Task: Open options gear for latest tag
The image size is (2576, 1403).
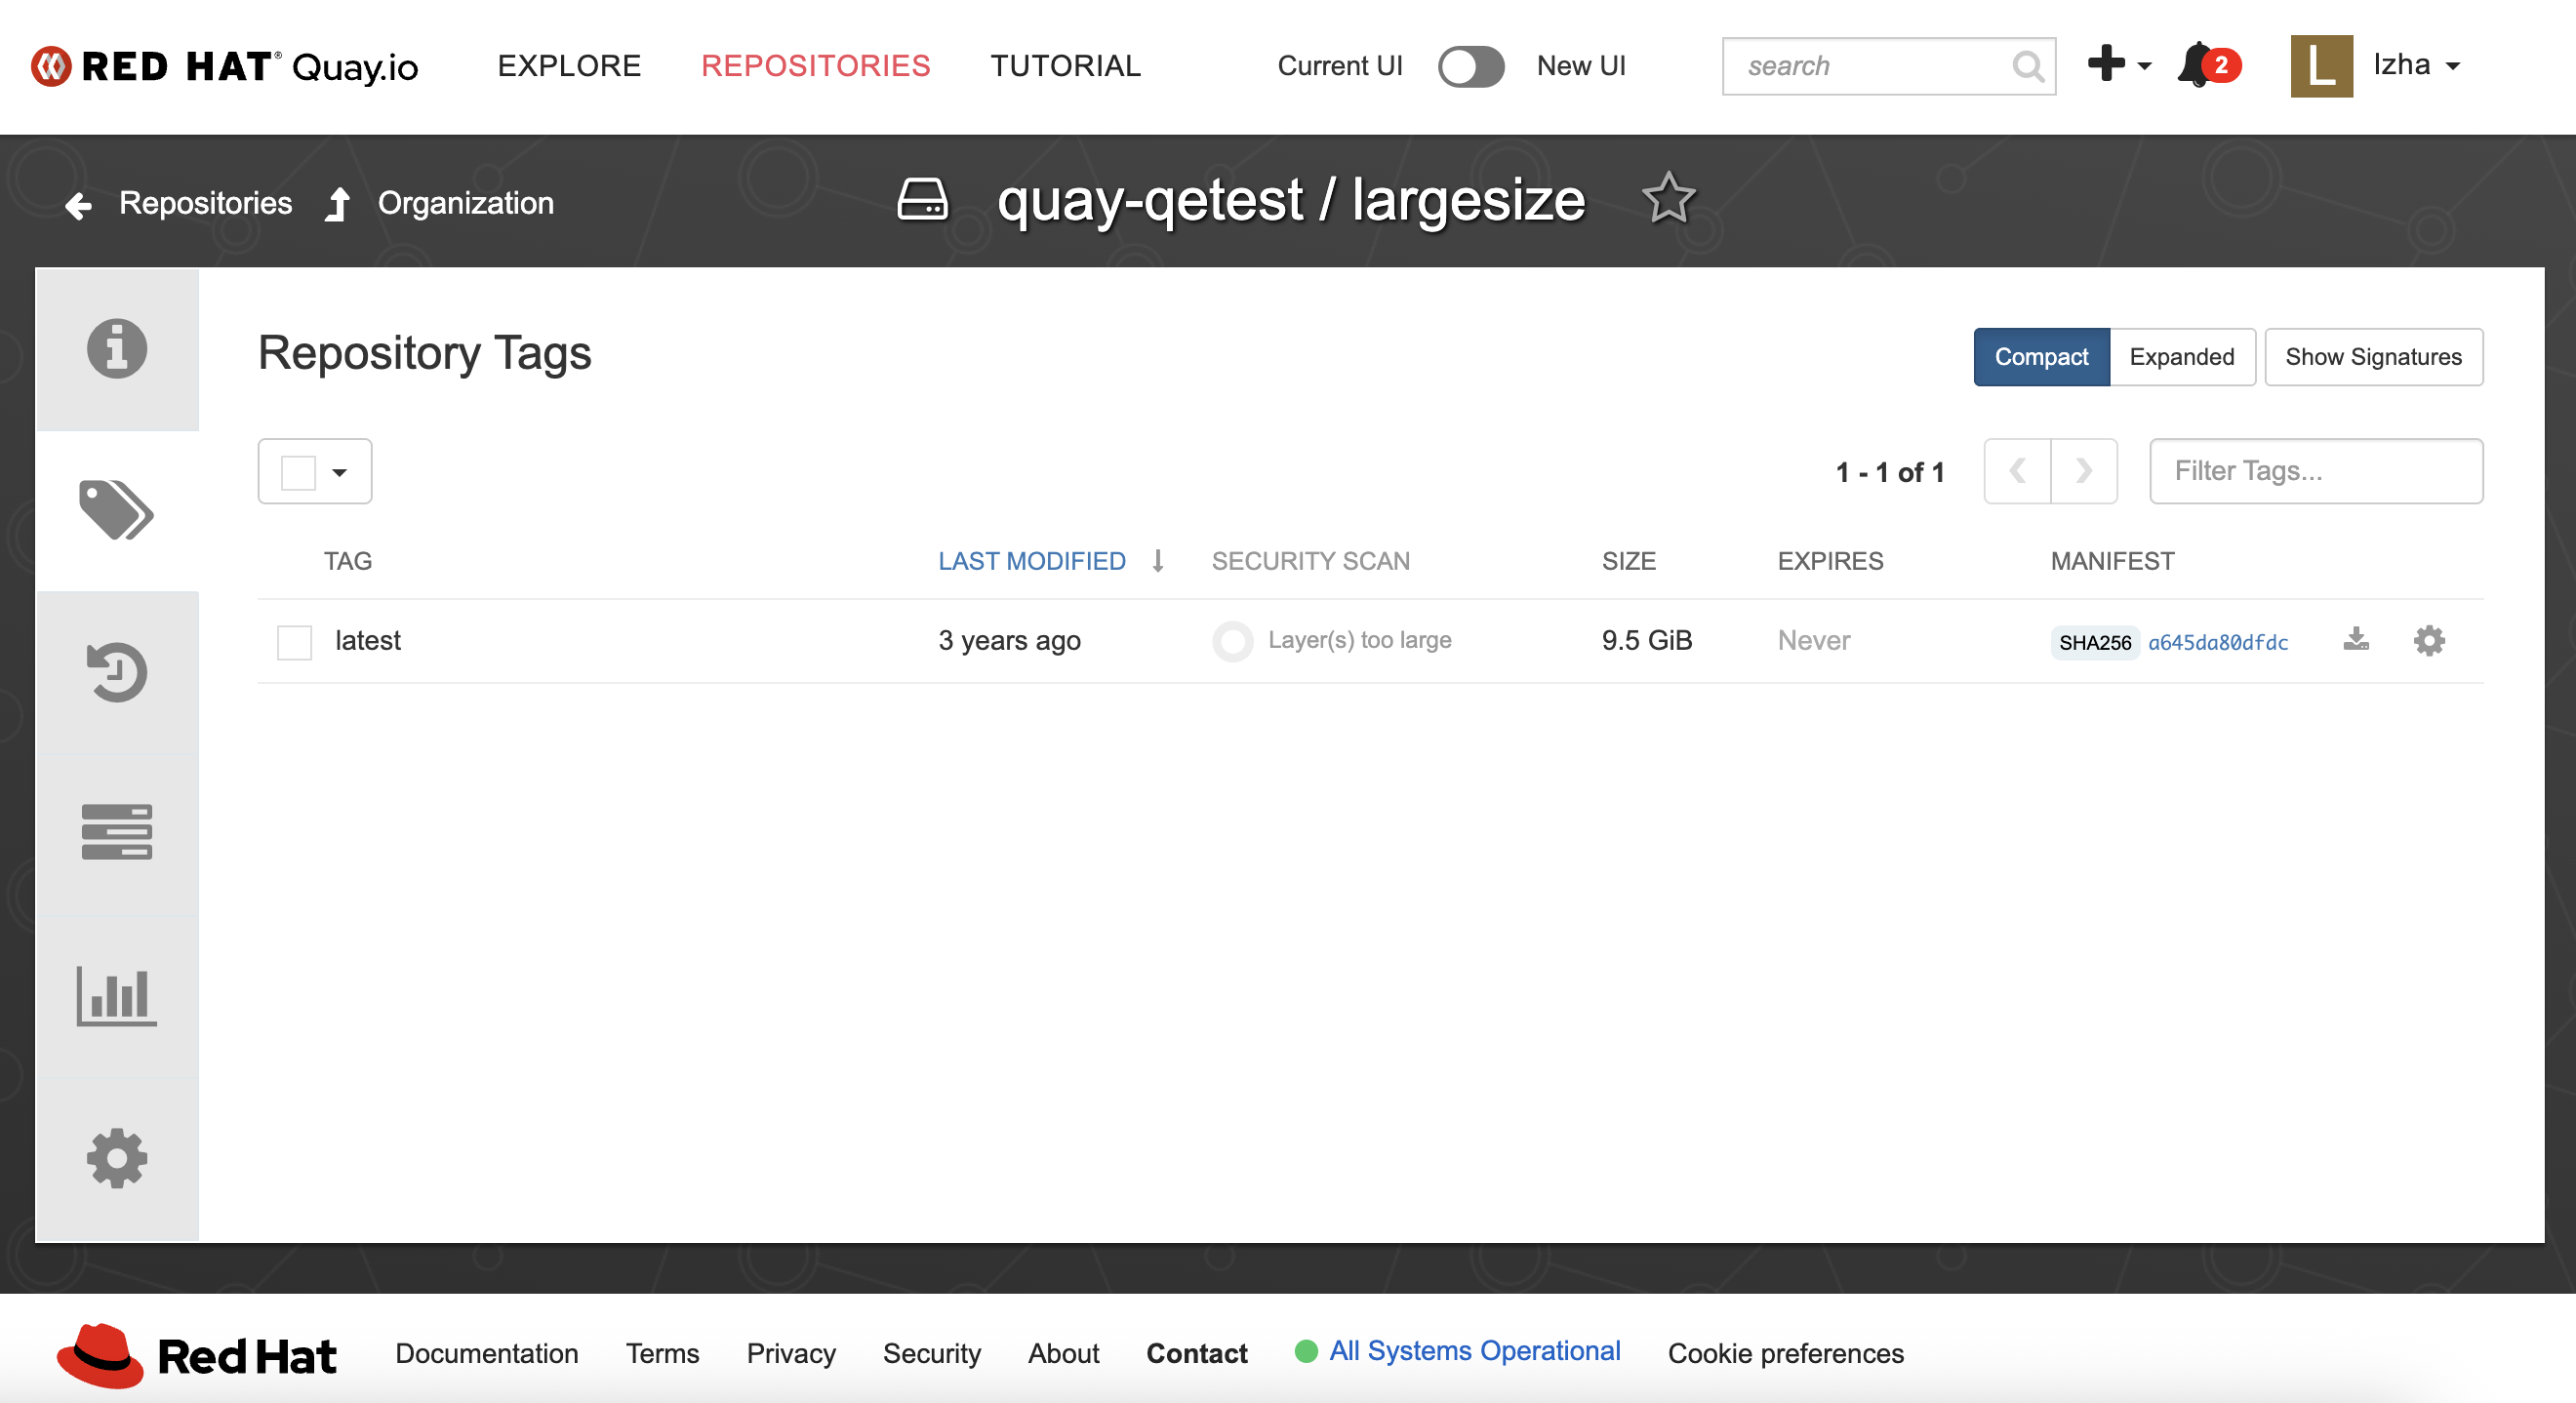Action: click(2428, 640)
